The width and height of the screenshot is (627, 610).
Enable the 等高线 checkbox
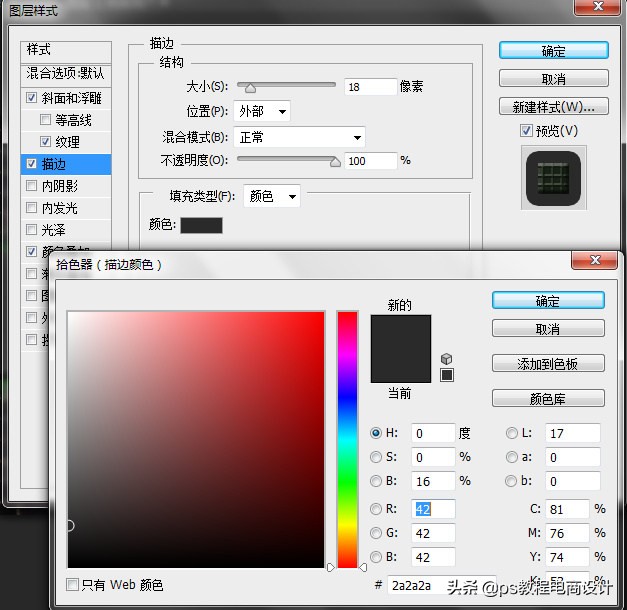tap(45, 120)
